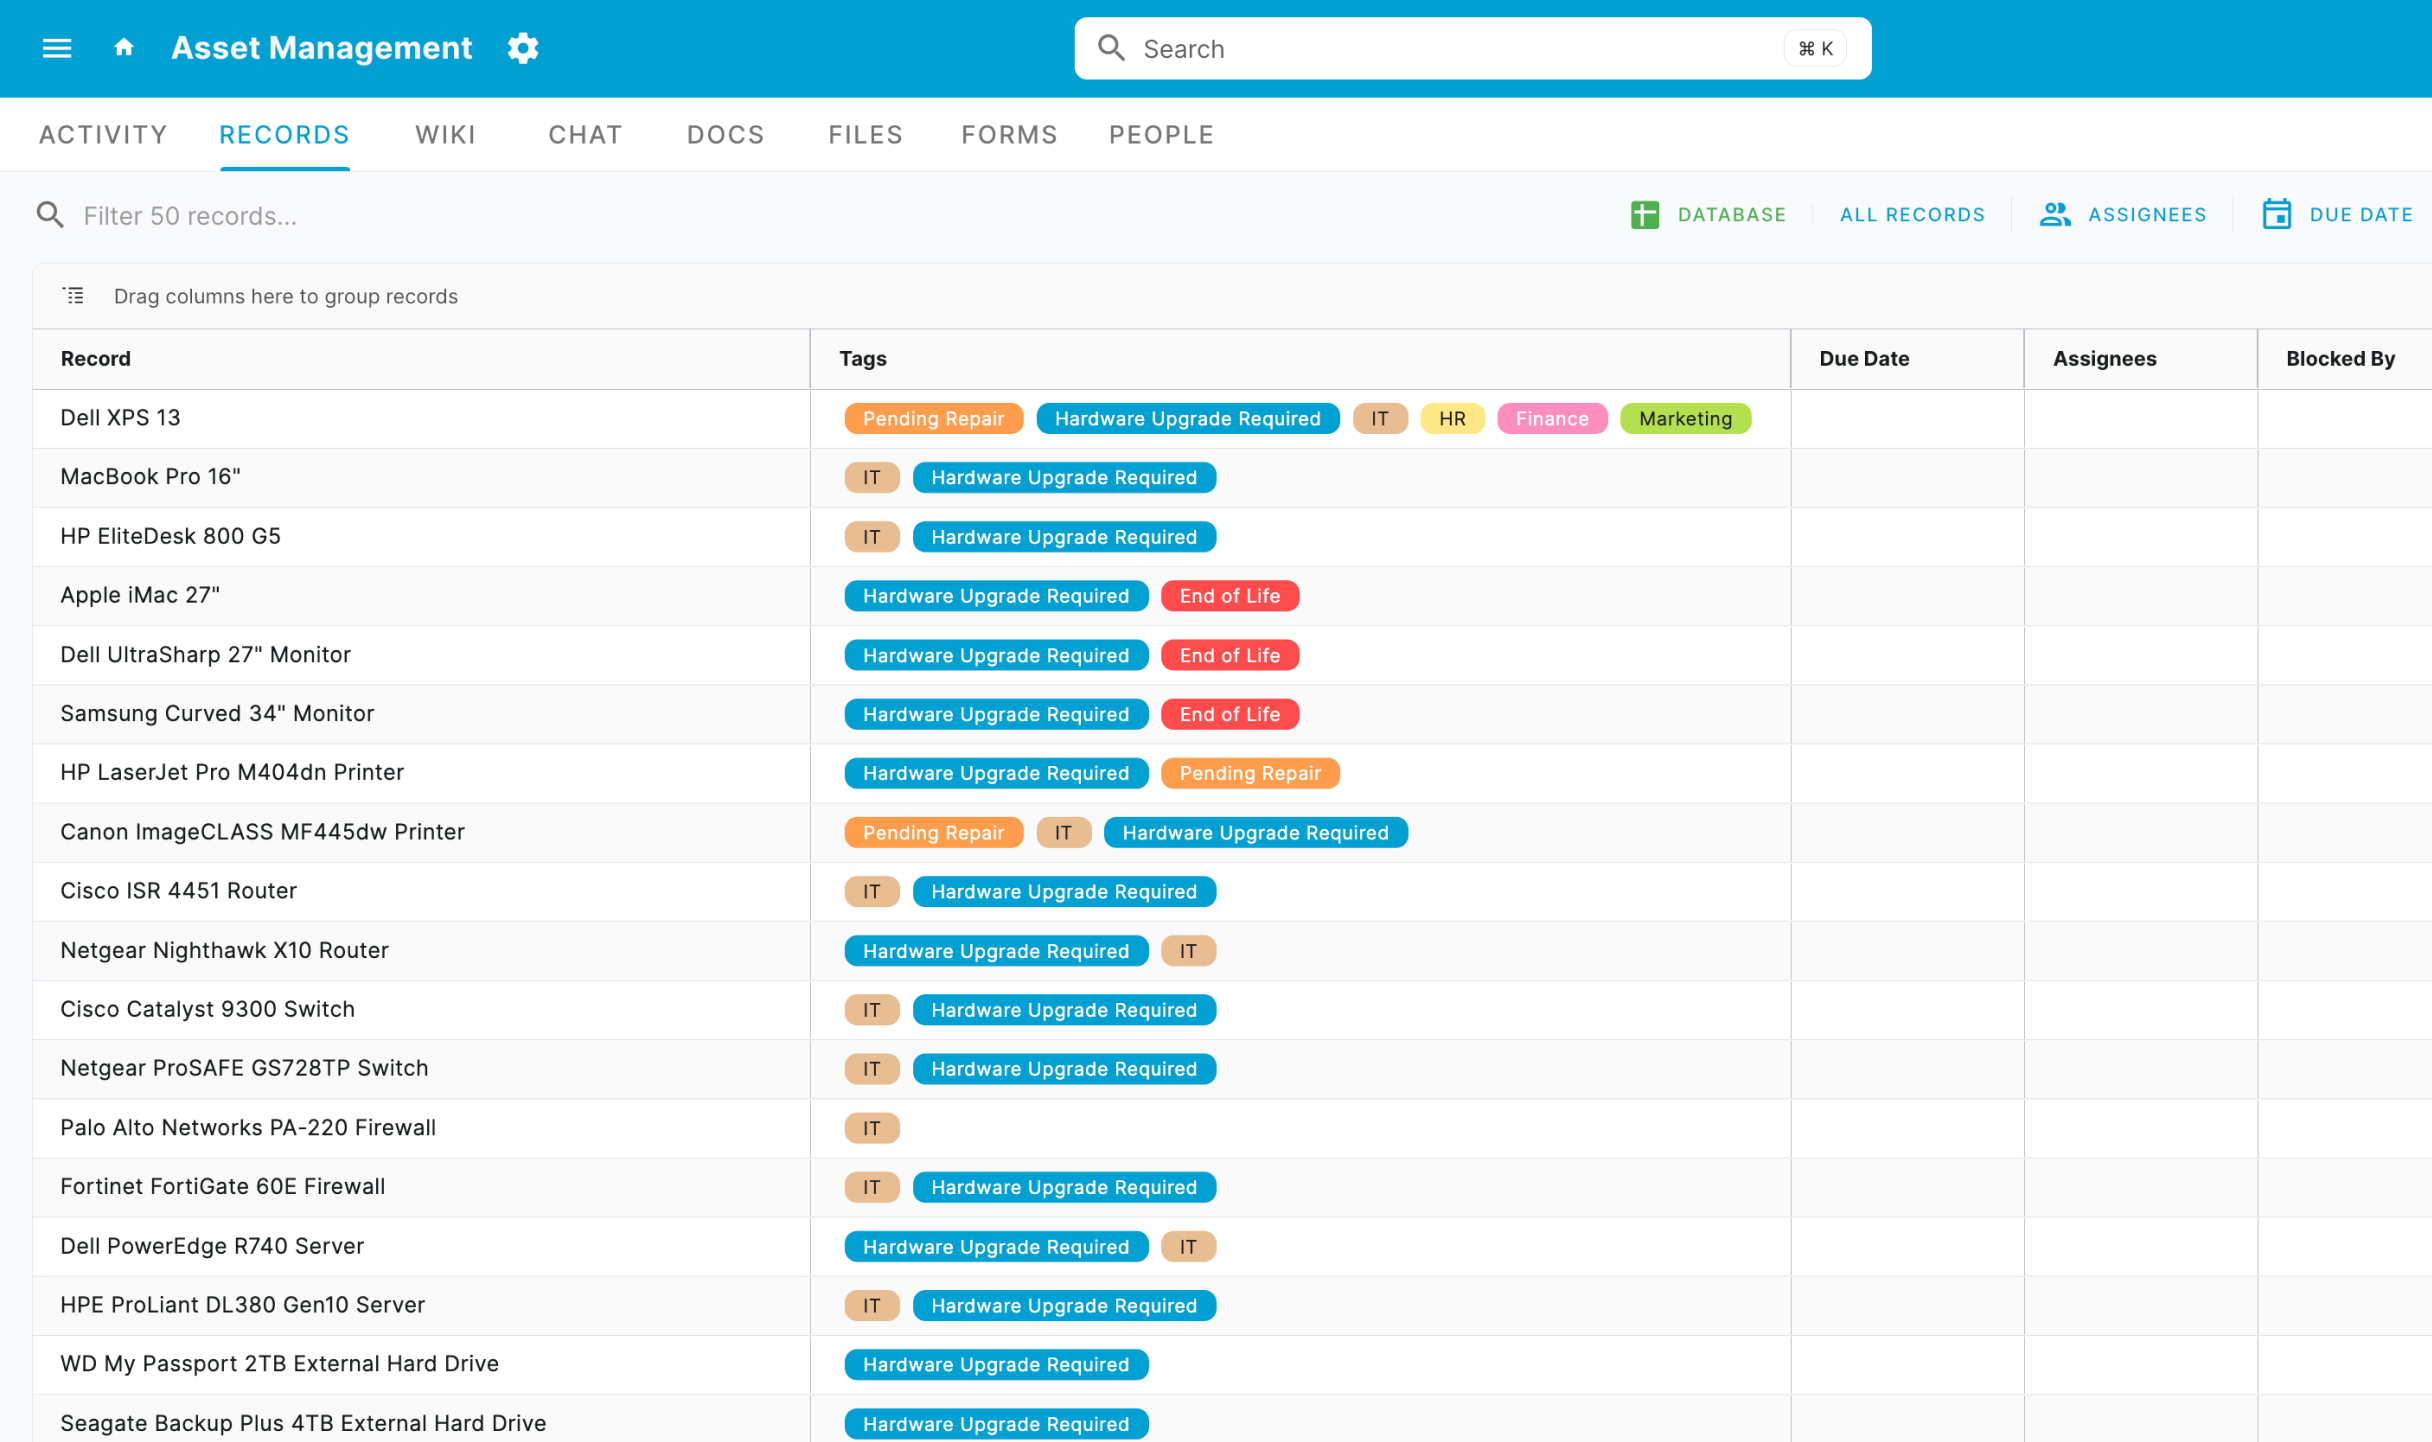
Task: Click the Finance tag on Dell XPS 13
Action: (1551, 419)
